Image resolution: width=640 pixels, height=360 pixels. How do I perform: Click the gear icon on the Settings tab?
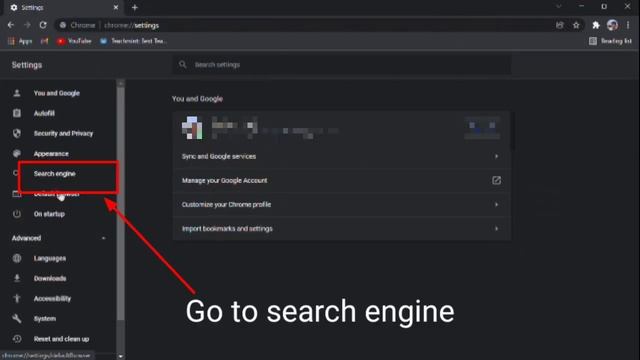14,7
